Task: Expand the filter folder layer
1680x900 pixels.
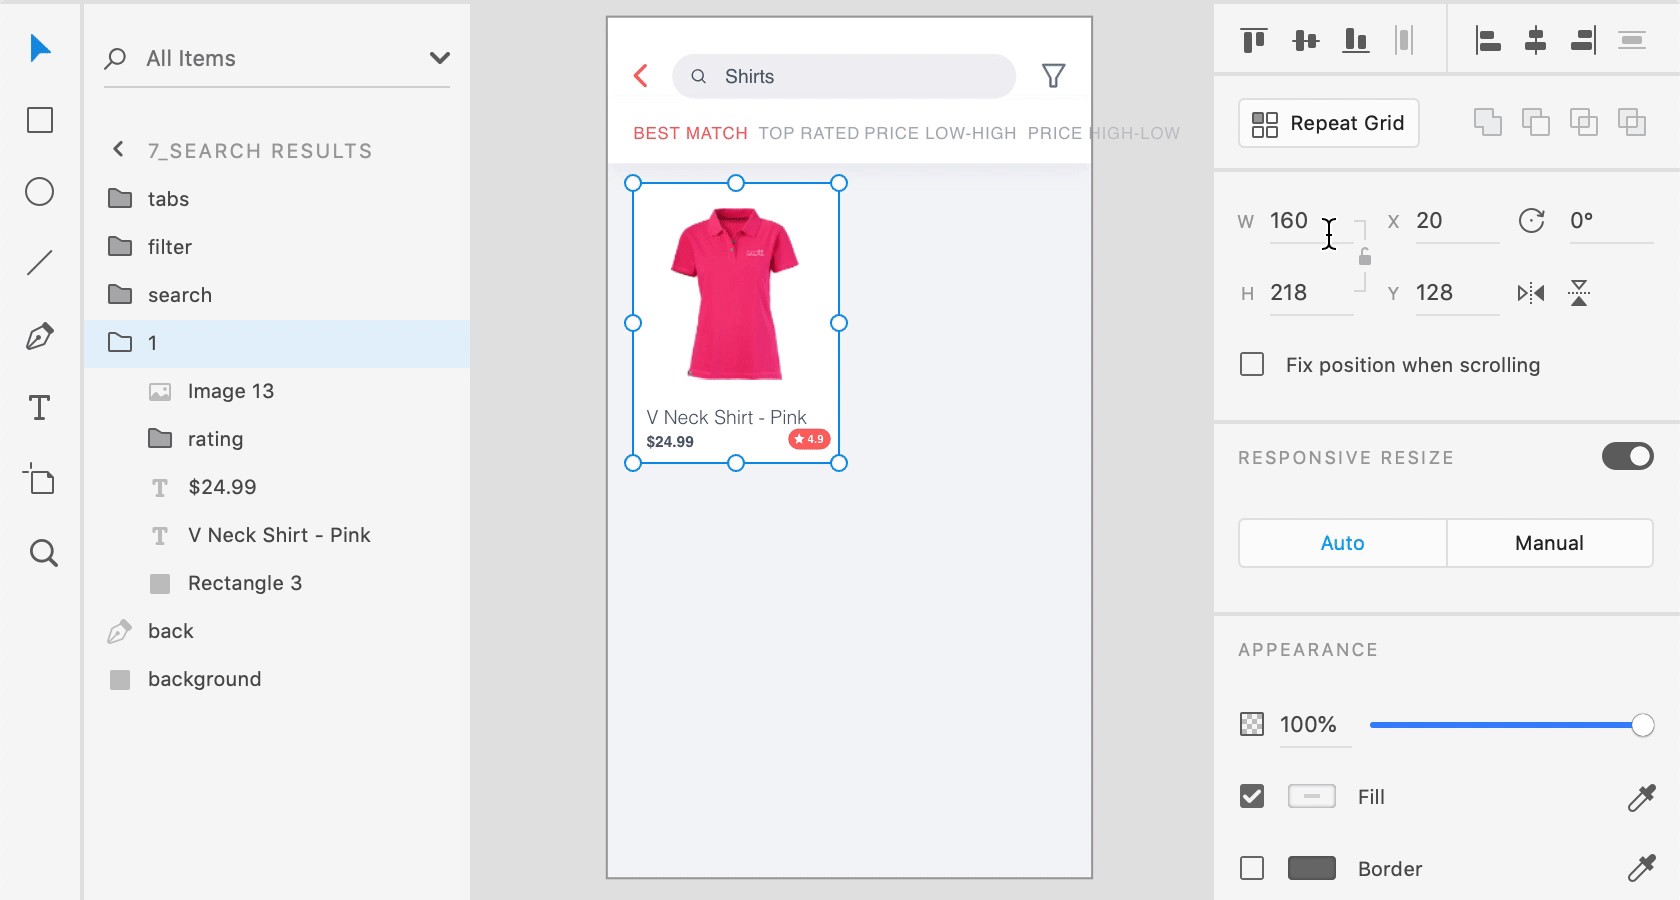Action: [120, 246]
